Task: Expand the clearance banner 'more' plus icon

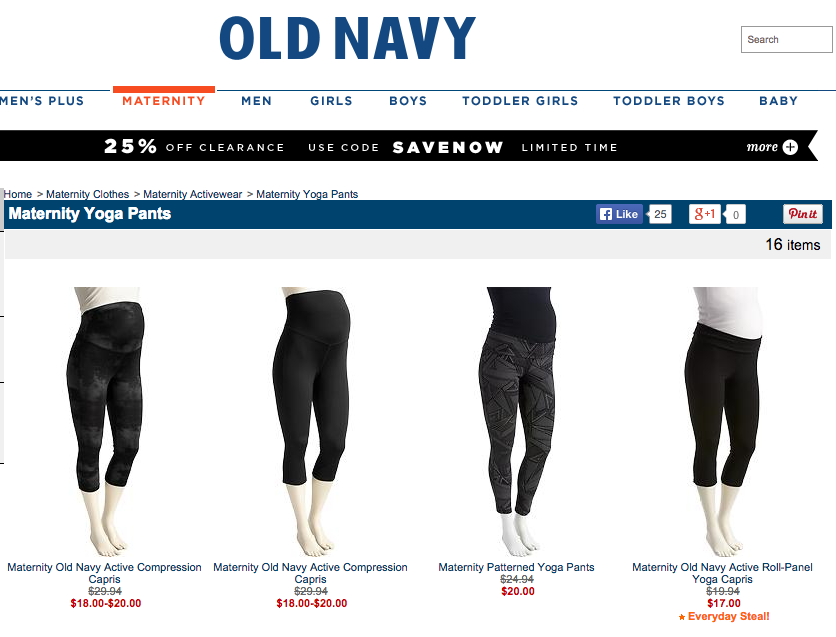Action: tap(790, 147)
